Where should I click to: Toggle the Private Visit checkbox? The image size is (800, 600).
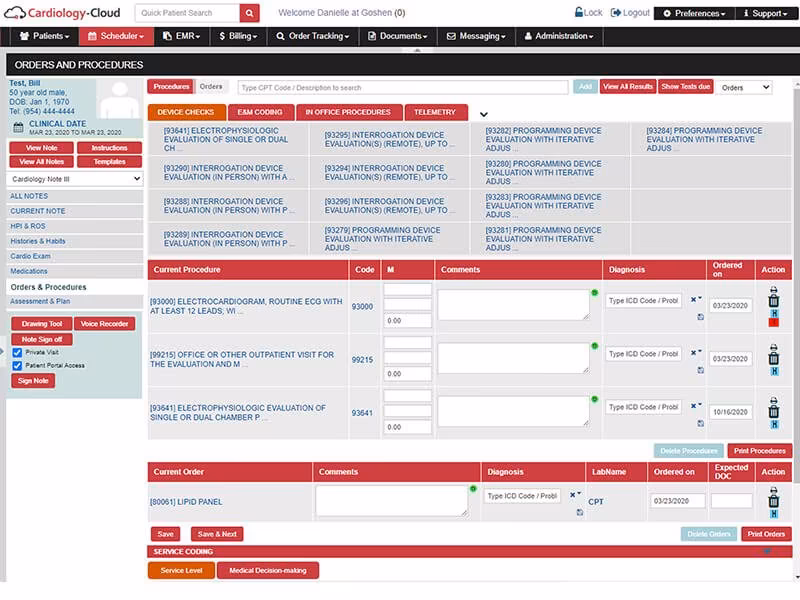coord(17,353)
